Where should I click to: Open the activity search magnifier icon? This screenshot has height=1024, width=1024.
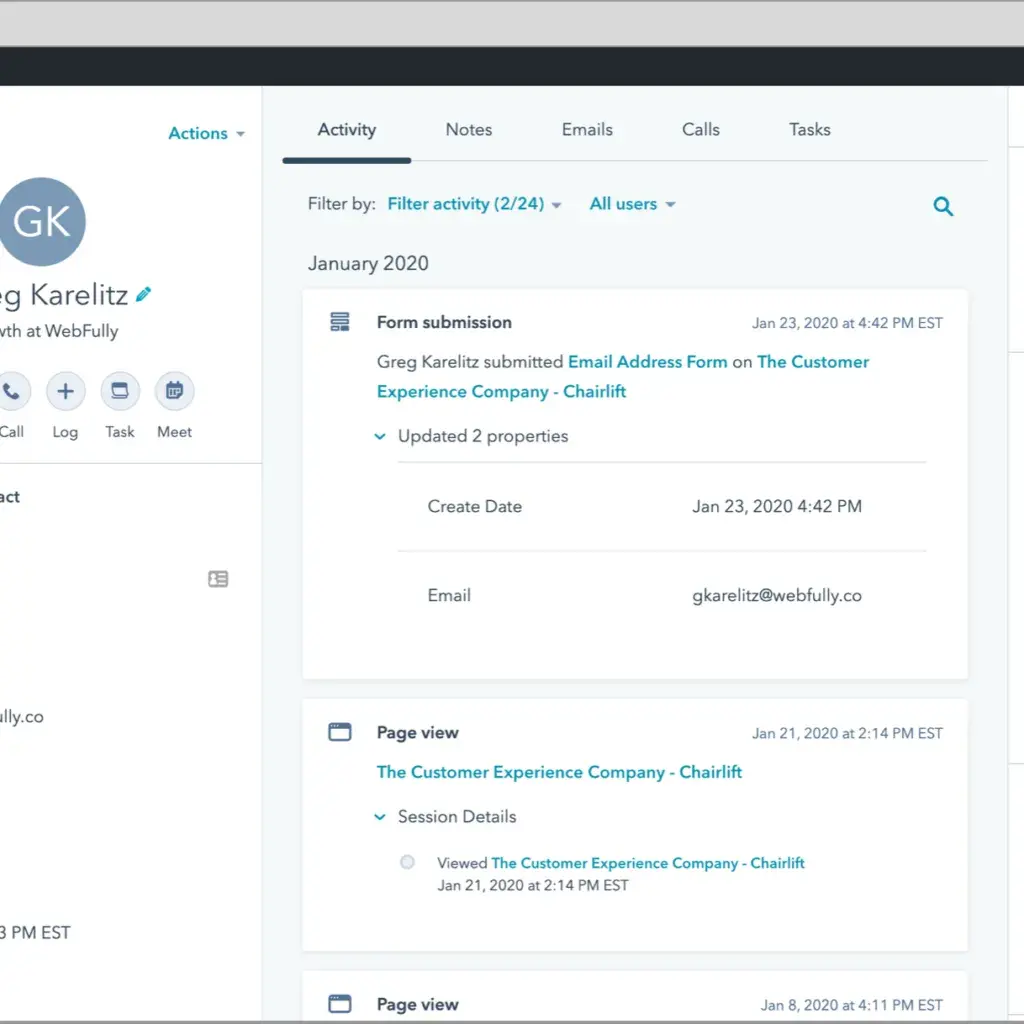[942, 206]
